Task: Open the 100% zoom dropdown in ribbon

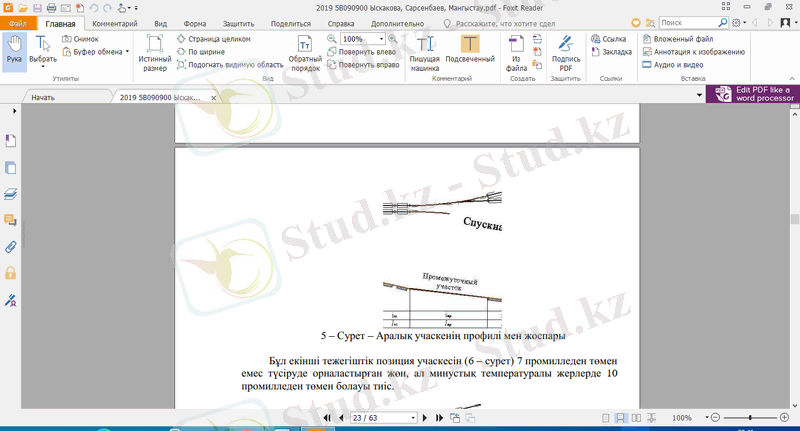Action: pyautogui.click(x=382, y=38)
